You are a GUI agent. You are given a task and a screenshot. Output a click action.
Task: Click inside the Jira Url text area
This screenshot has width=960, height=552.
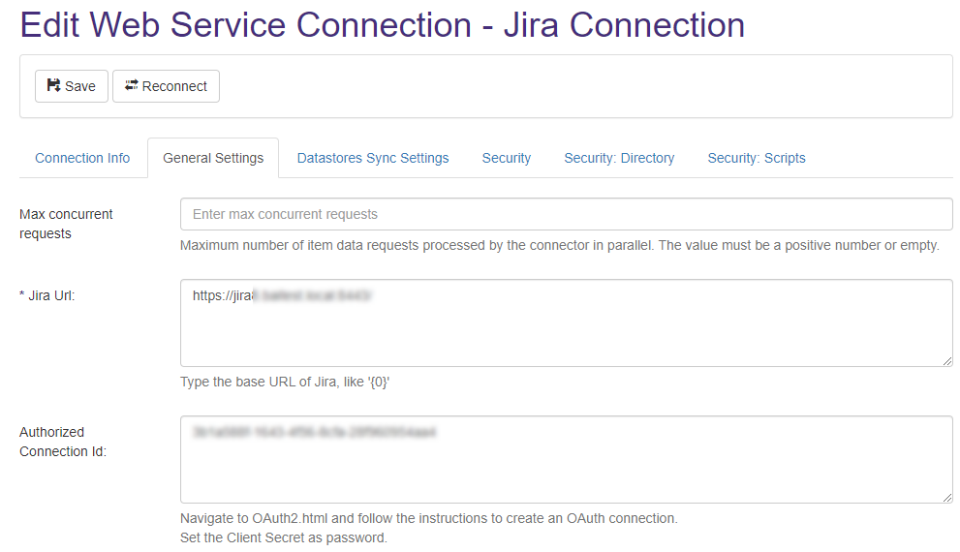[566, 323]
